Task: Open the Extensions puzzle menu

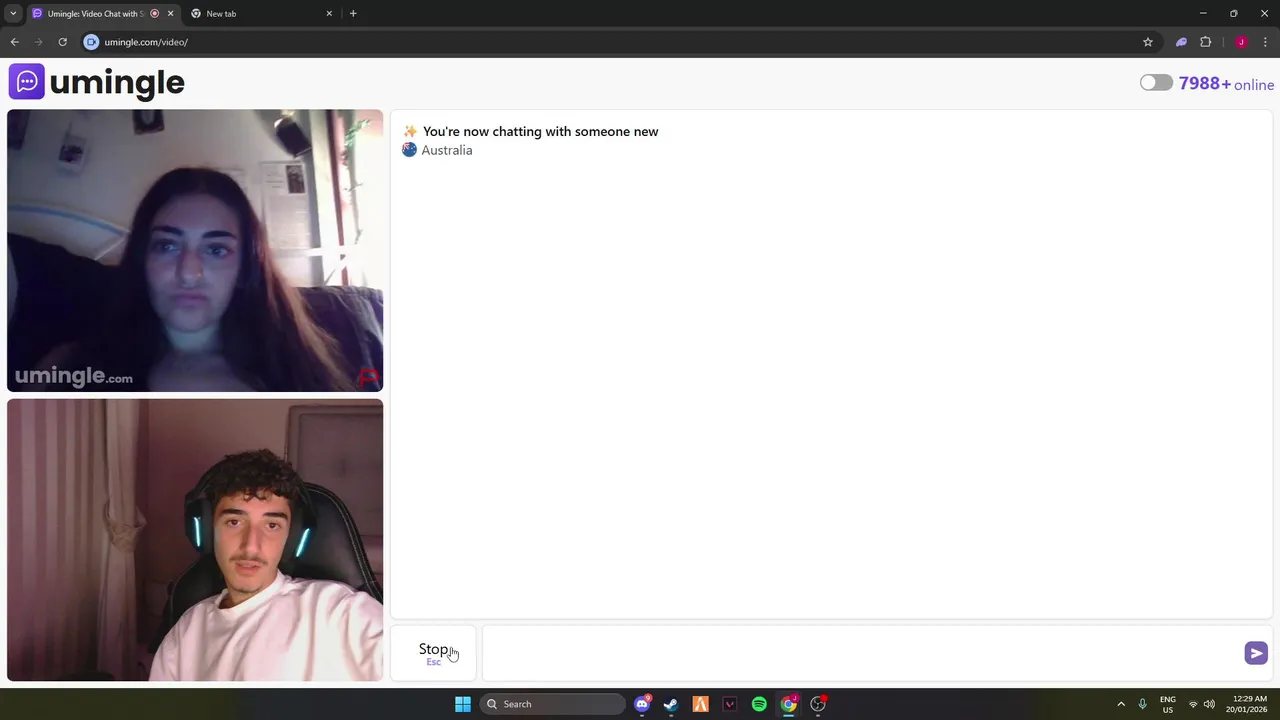Action: 1205,42
